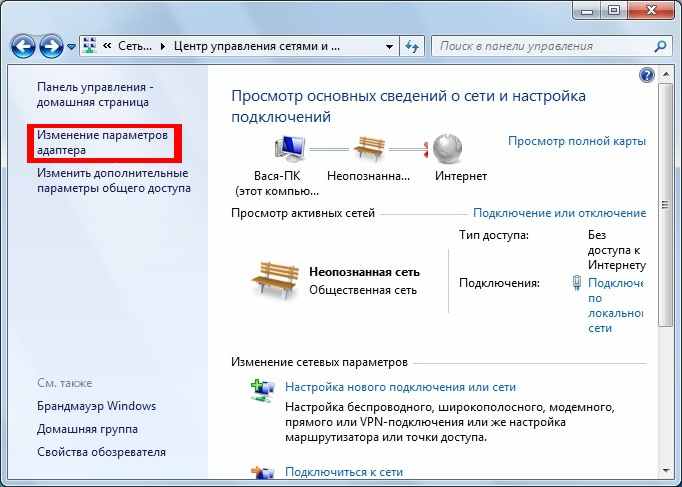
Task: Open 'Домашняя группа' link
Action: click(87, 429)
